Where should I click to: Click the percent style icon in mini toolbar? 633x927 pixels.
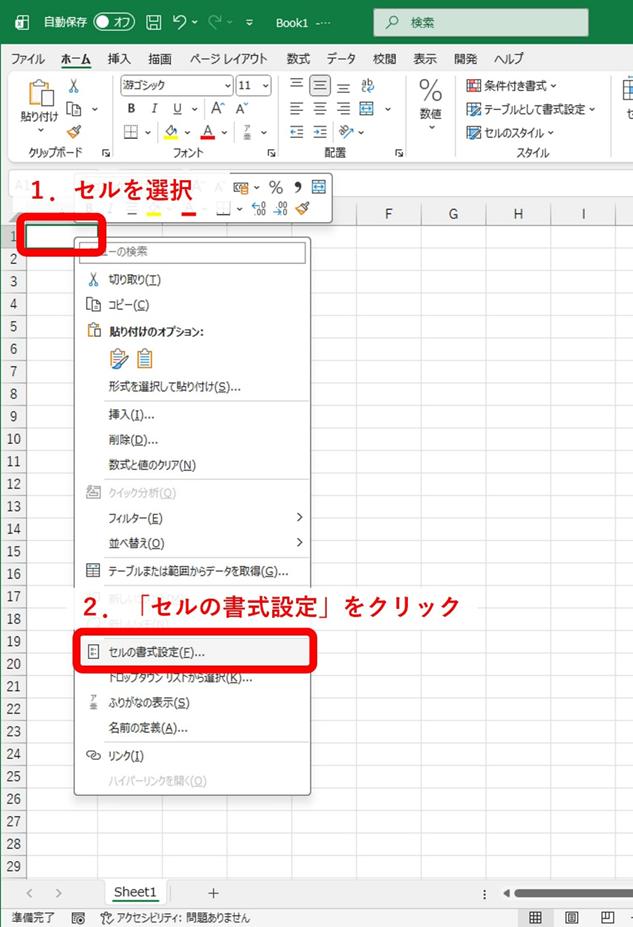(275, 187)
